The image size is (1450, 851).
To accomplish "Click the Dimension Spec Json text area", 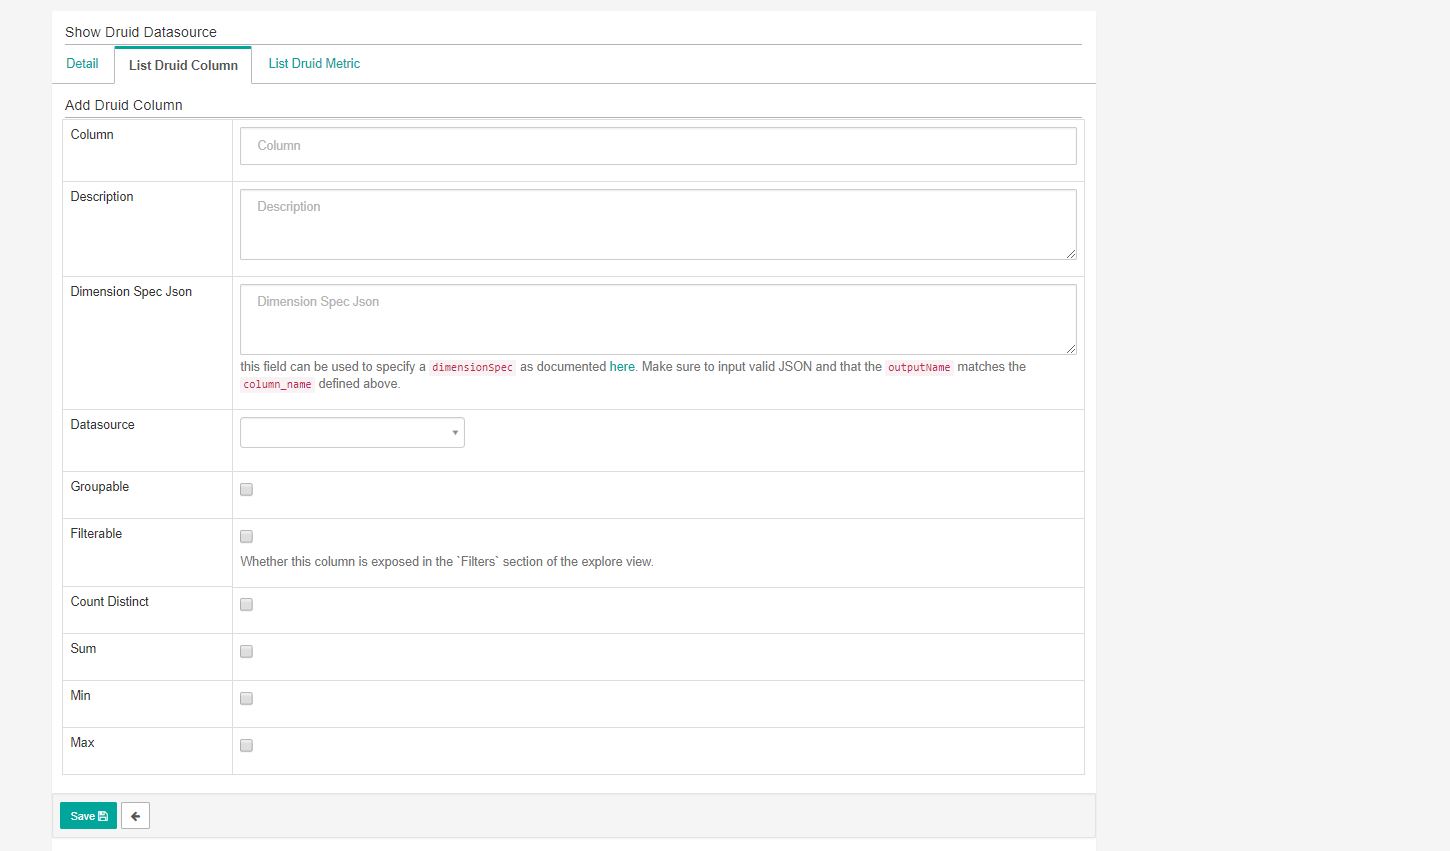I will (658, 319).
